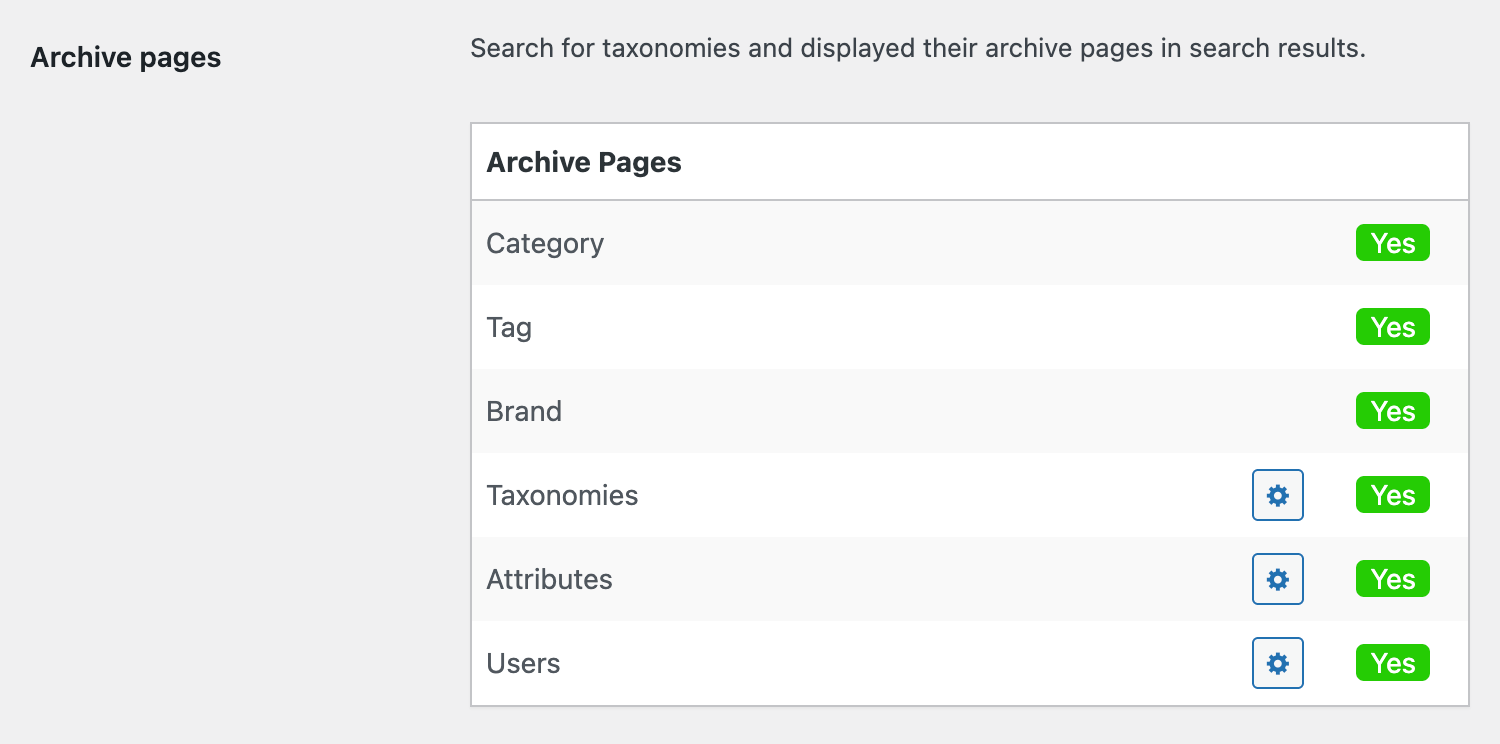Click the Category row label
The height and width of the screenshot is (744, 1500).
coord(545,244)
